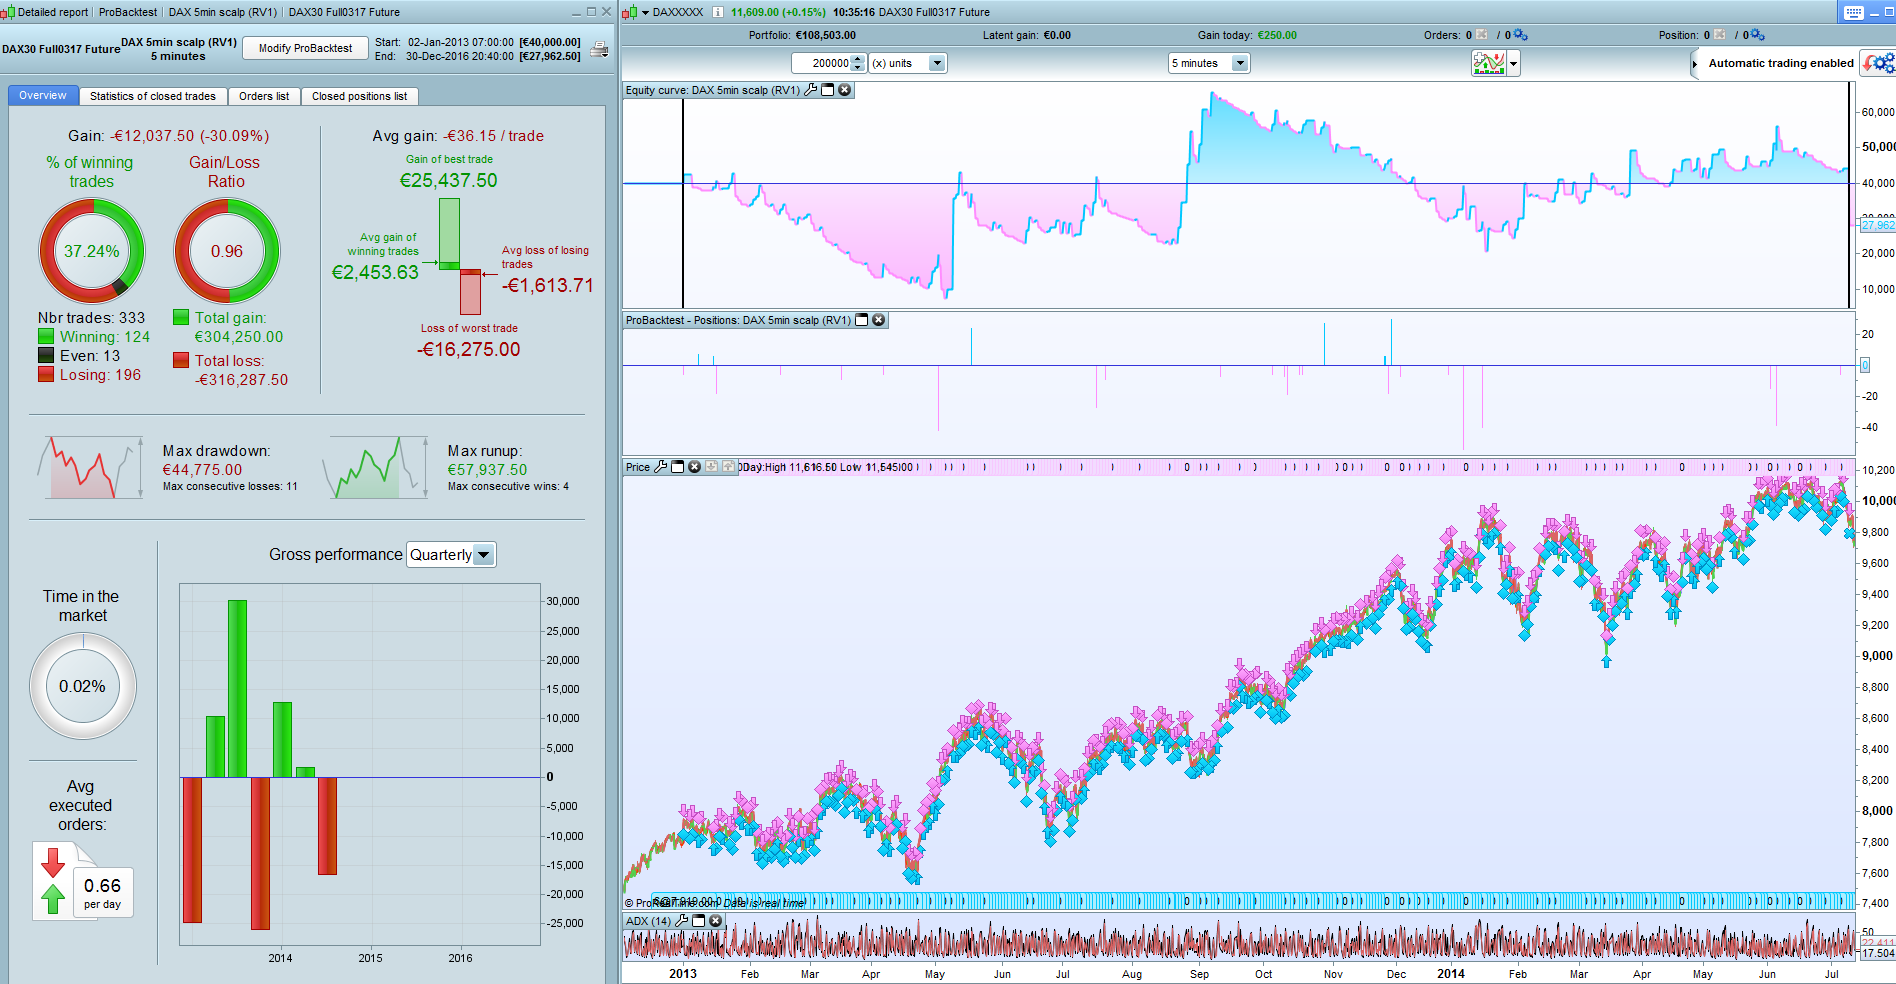The width and height of the screenshot is (1896, 984).
Task: Cancel pending orders X toggle
Action: [1482, 35]
